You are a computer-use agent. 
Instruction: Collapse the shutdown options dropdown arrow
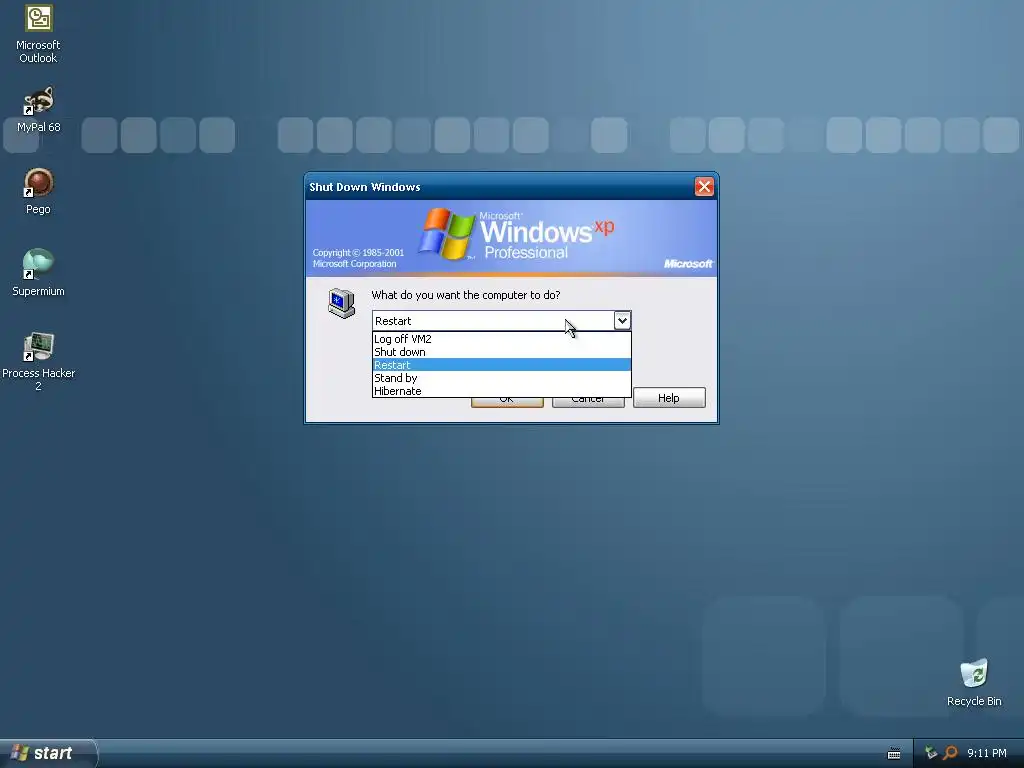622,321
